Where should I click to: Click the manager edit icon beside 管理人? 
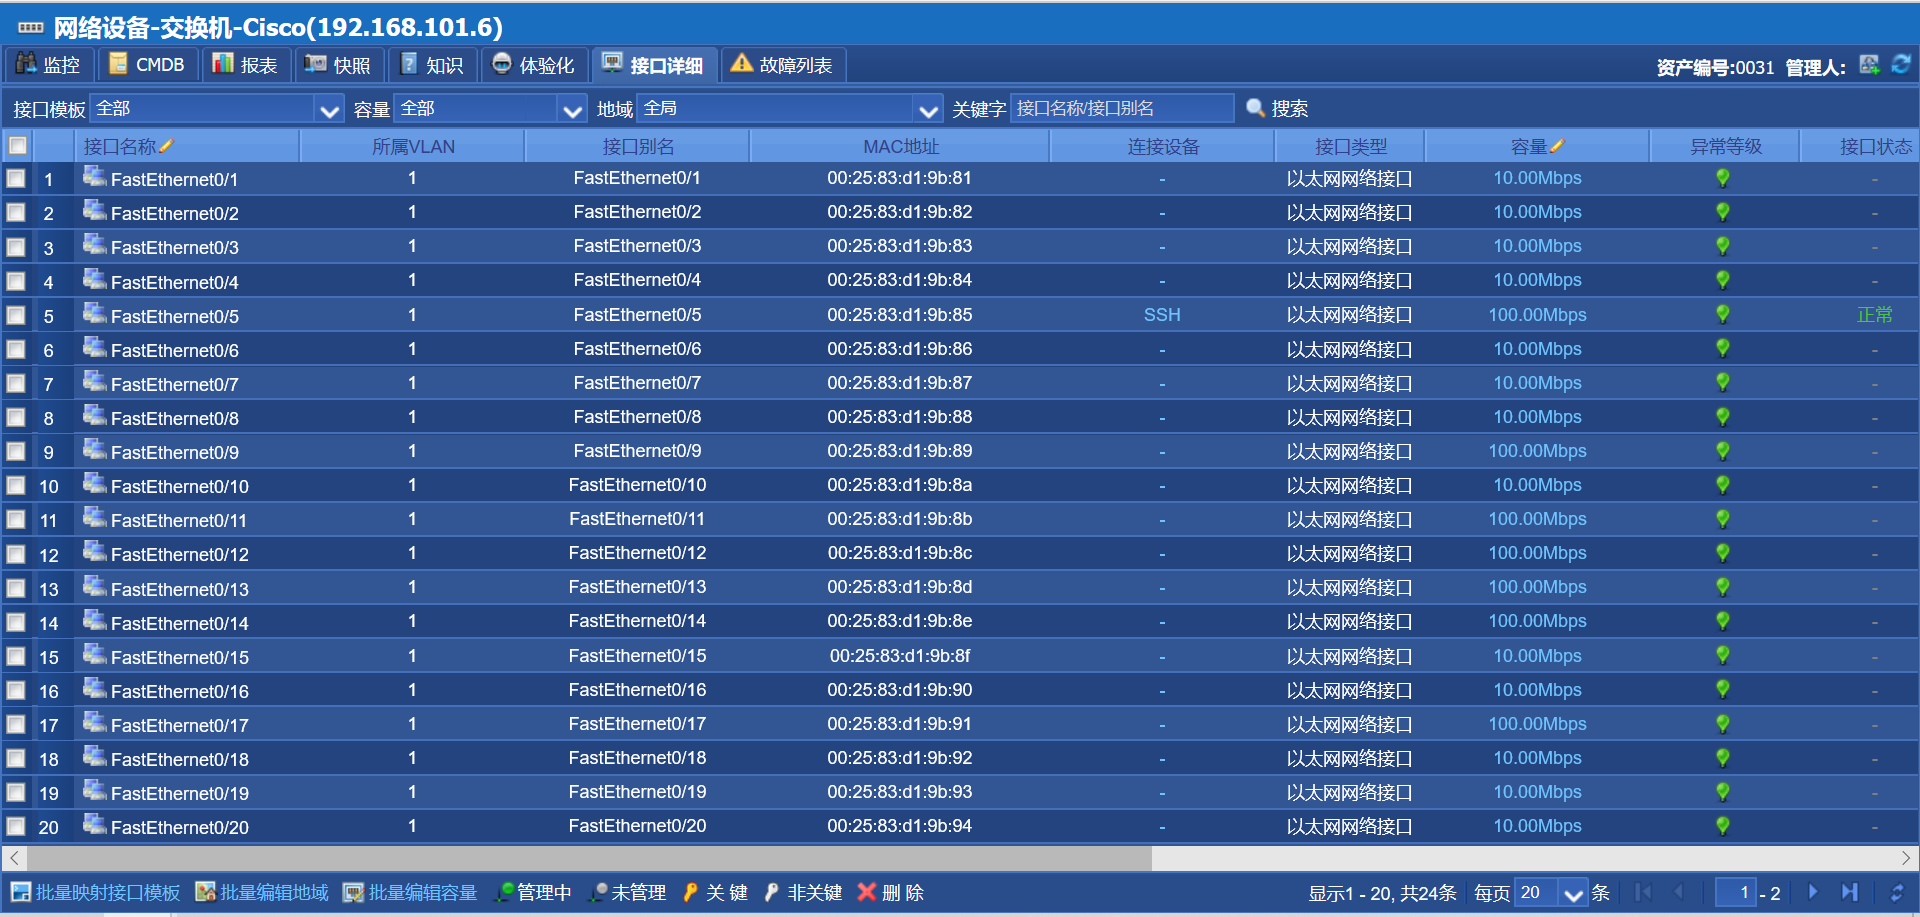pos(1869,65)
